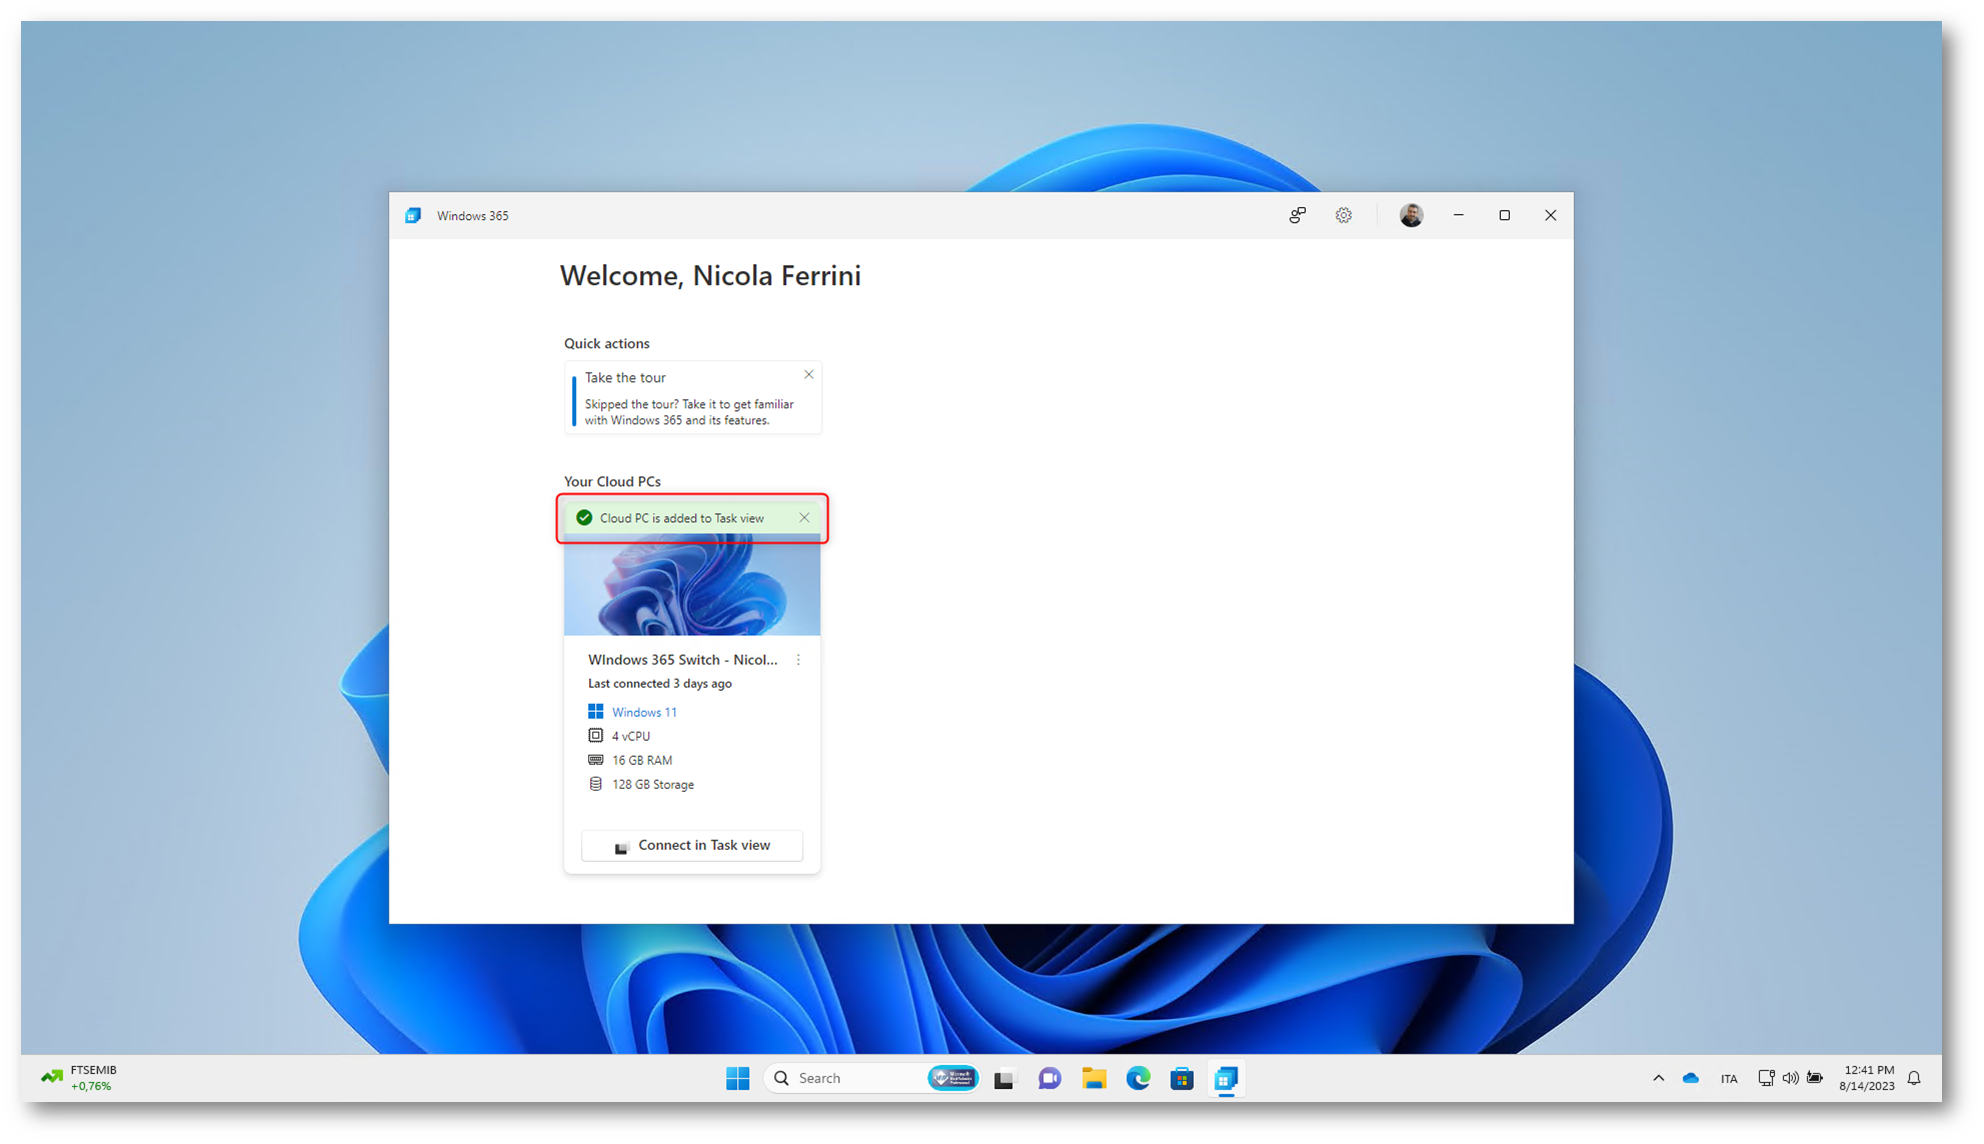Open the volume speaker icon
Image resolution: width=1984 pixels, height=1144 pixels.
(1790, 1078)
